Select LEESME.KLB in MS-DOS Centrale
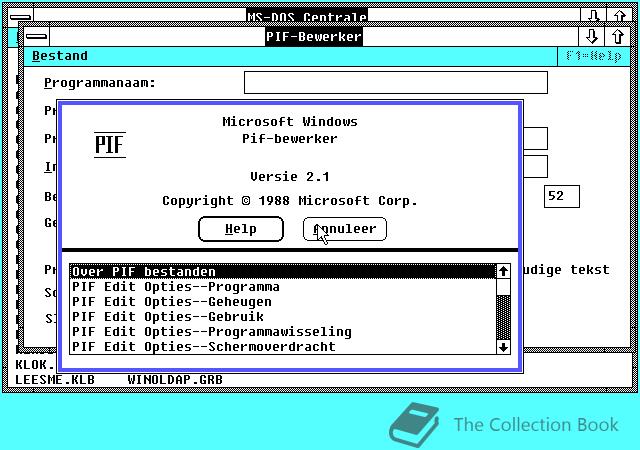Viewport: 640px width, 450px height. pyautogui.click(x=55, y=380)
